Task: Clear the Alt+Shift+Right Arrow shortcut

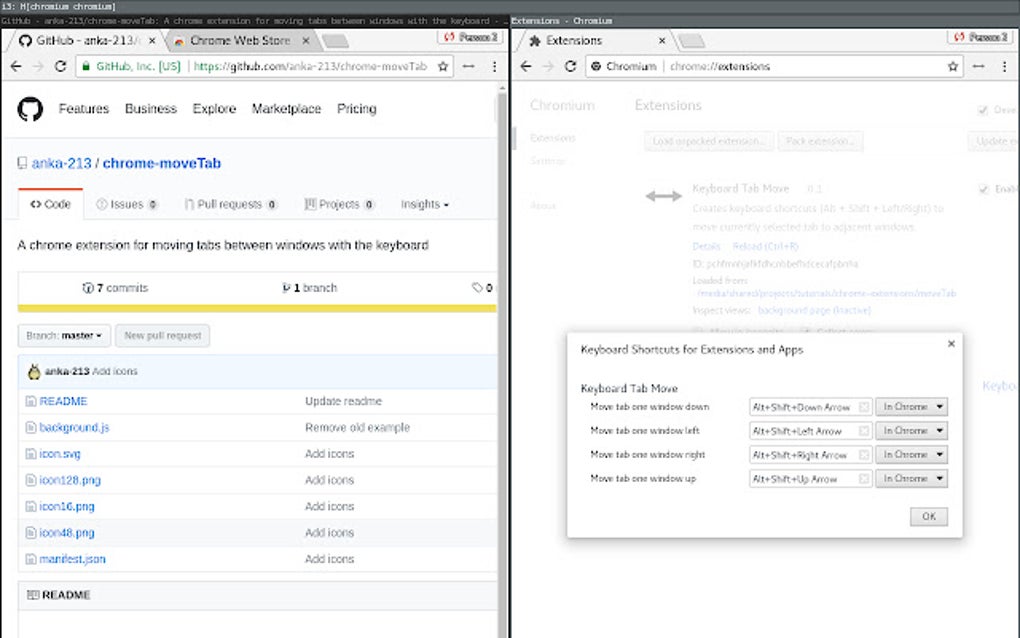Action: (864, 455)
